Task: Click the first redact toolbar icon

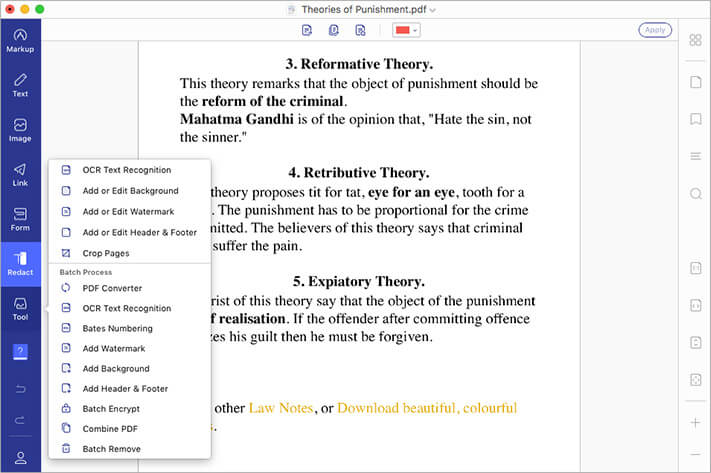Action: coord(307,30)
